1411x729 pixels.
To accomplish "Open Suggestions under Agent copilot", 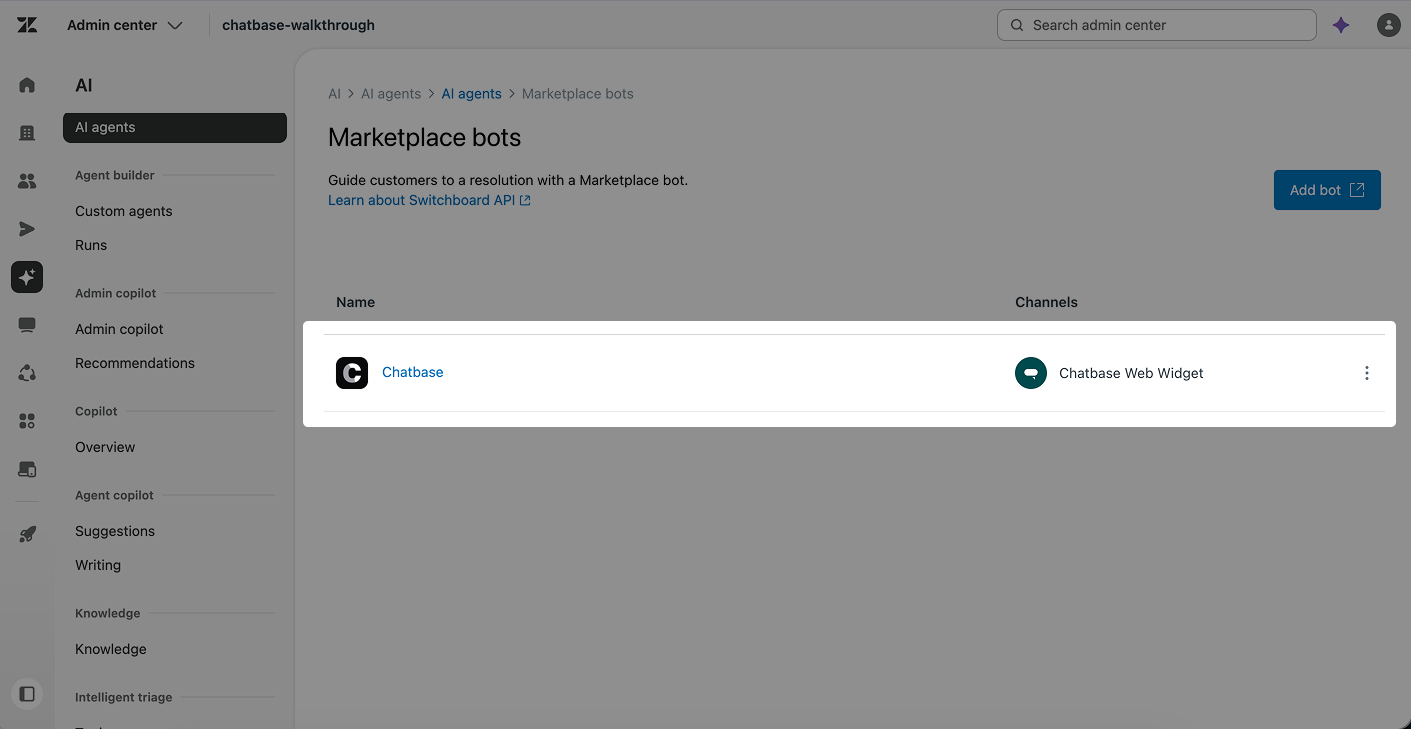I will tap(115, 531).
